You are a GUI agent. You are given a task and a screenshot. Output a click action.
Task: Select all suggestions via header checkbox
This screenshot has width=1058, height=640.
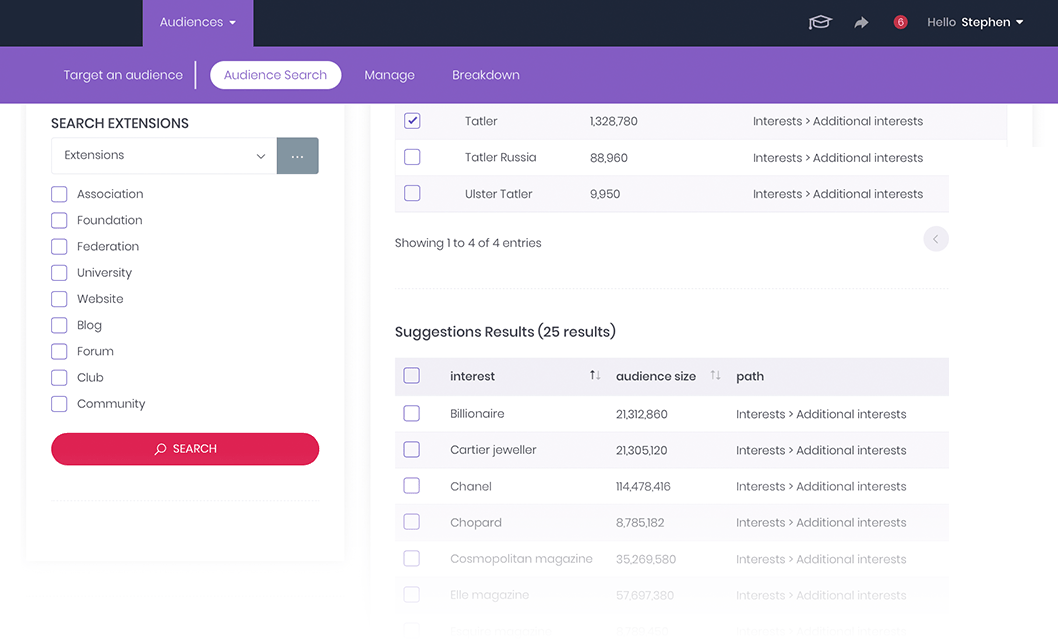point(412,376)
